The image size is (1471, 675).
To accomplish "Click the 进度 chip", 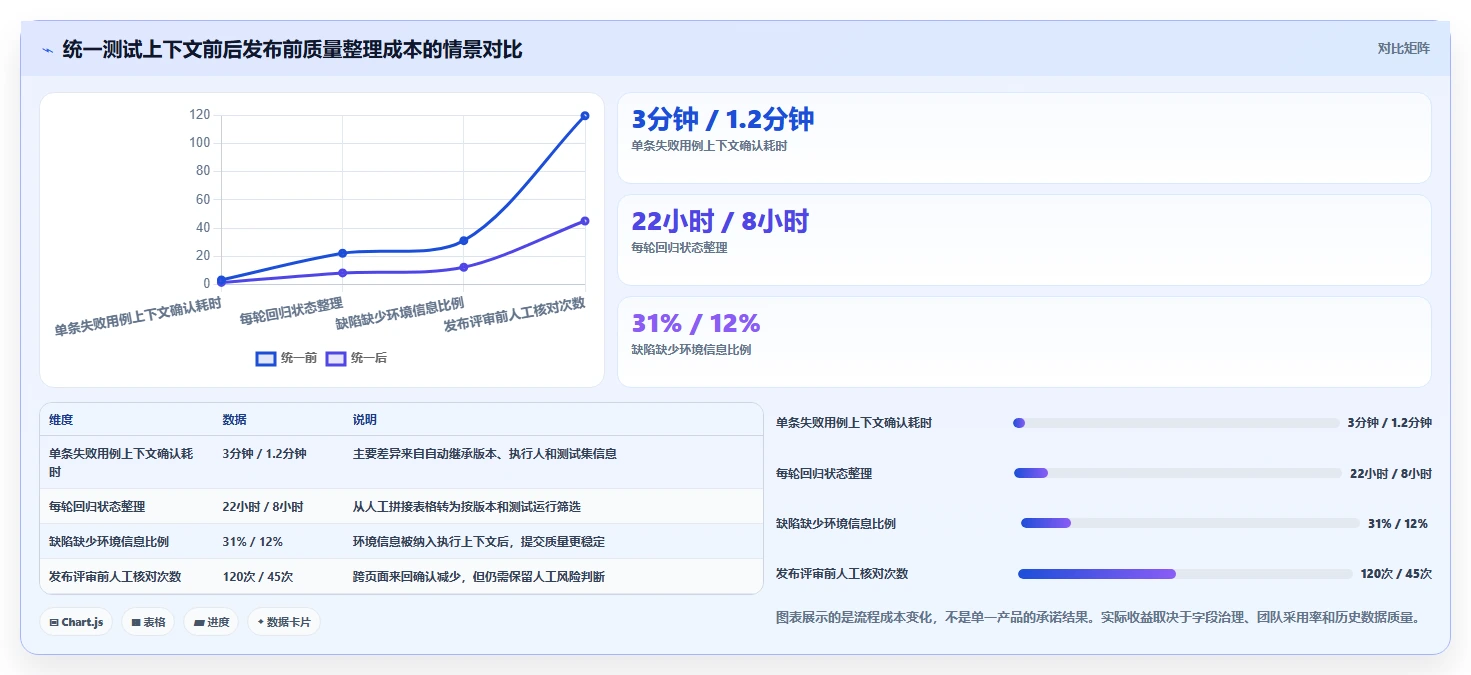I will (211, 622).
